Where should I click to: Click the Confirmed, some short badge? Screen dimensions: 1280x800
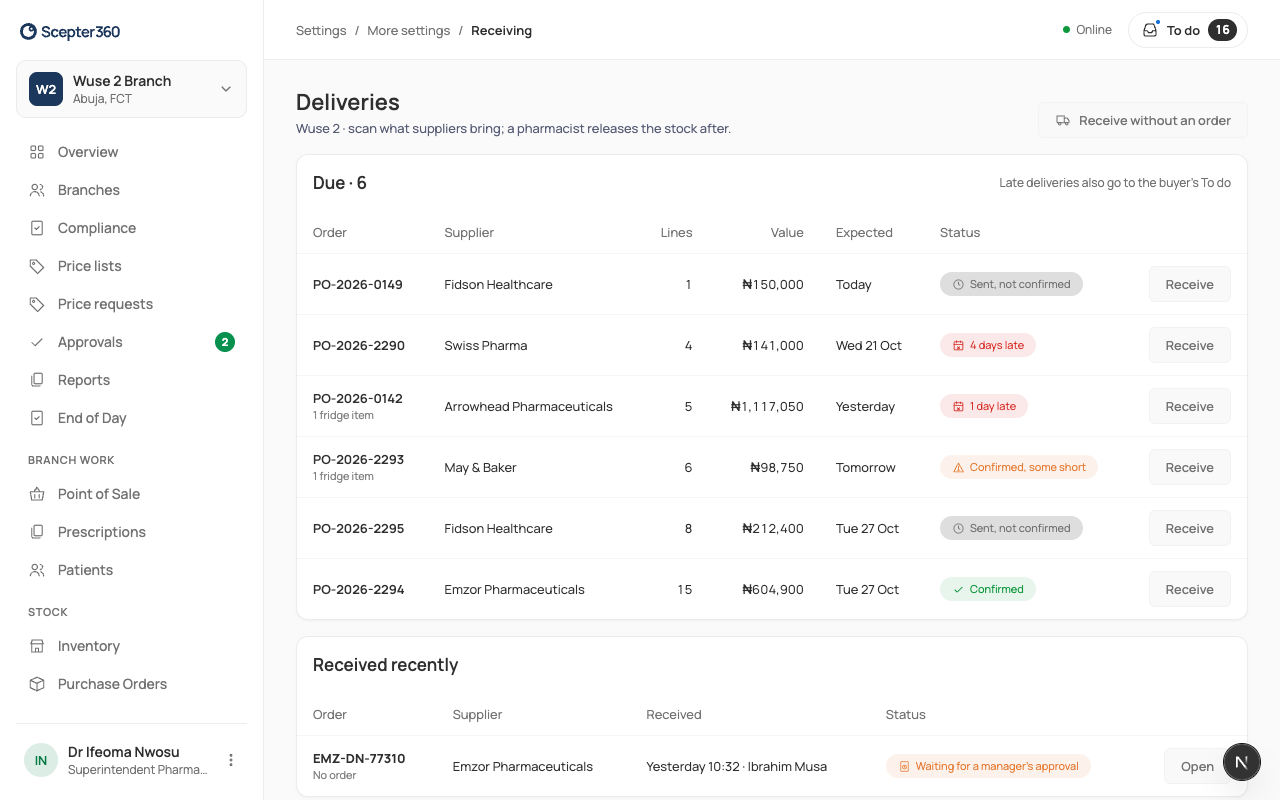click(x=1019, y=467)
